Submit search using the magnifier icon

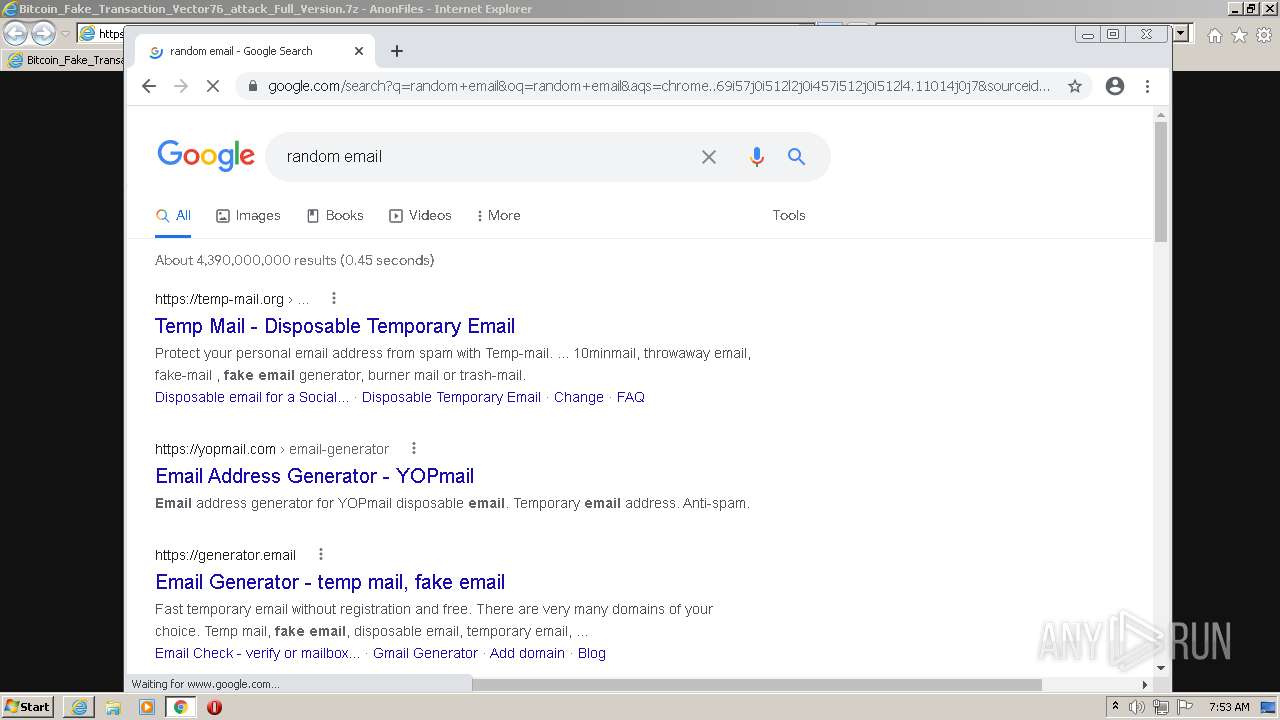click(x=796, y=157)
